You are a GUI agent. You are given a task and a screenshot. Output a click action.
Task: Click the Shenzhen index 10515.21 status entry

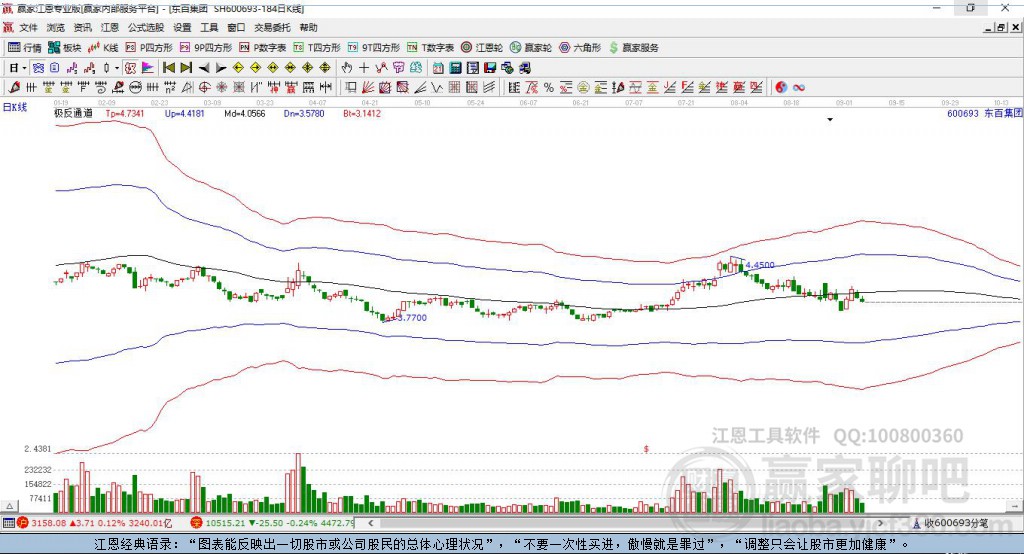pos(273,523)
